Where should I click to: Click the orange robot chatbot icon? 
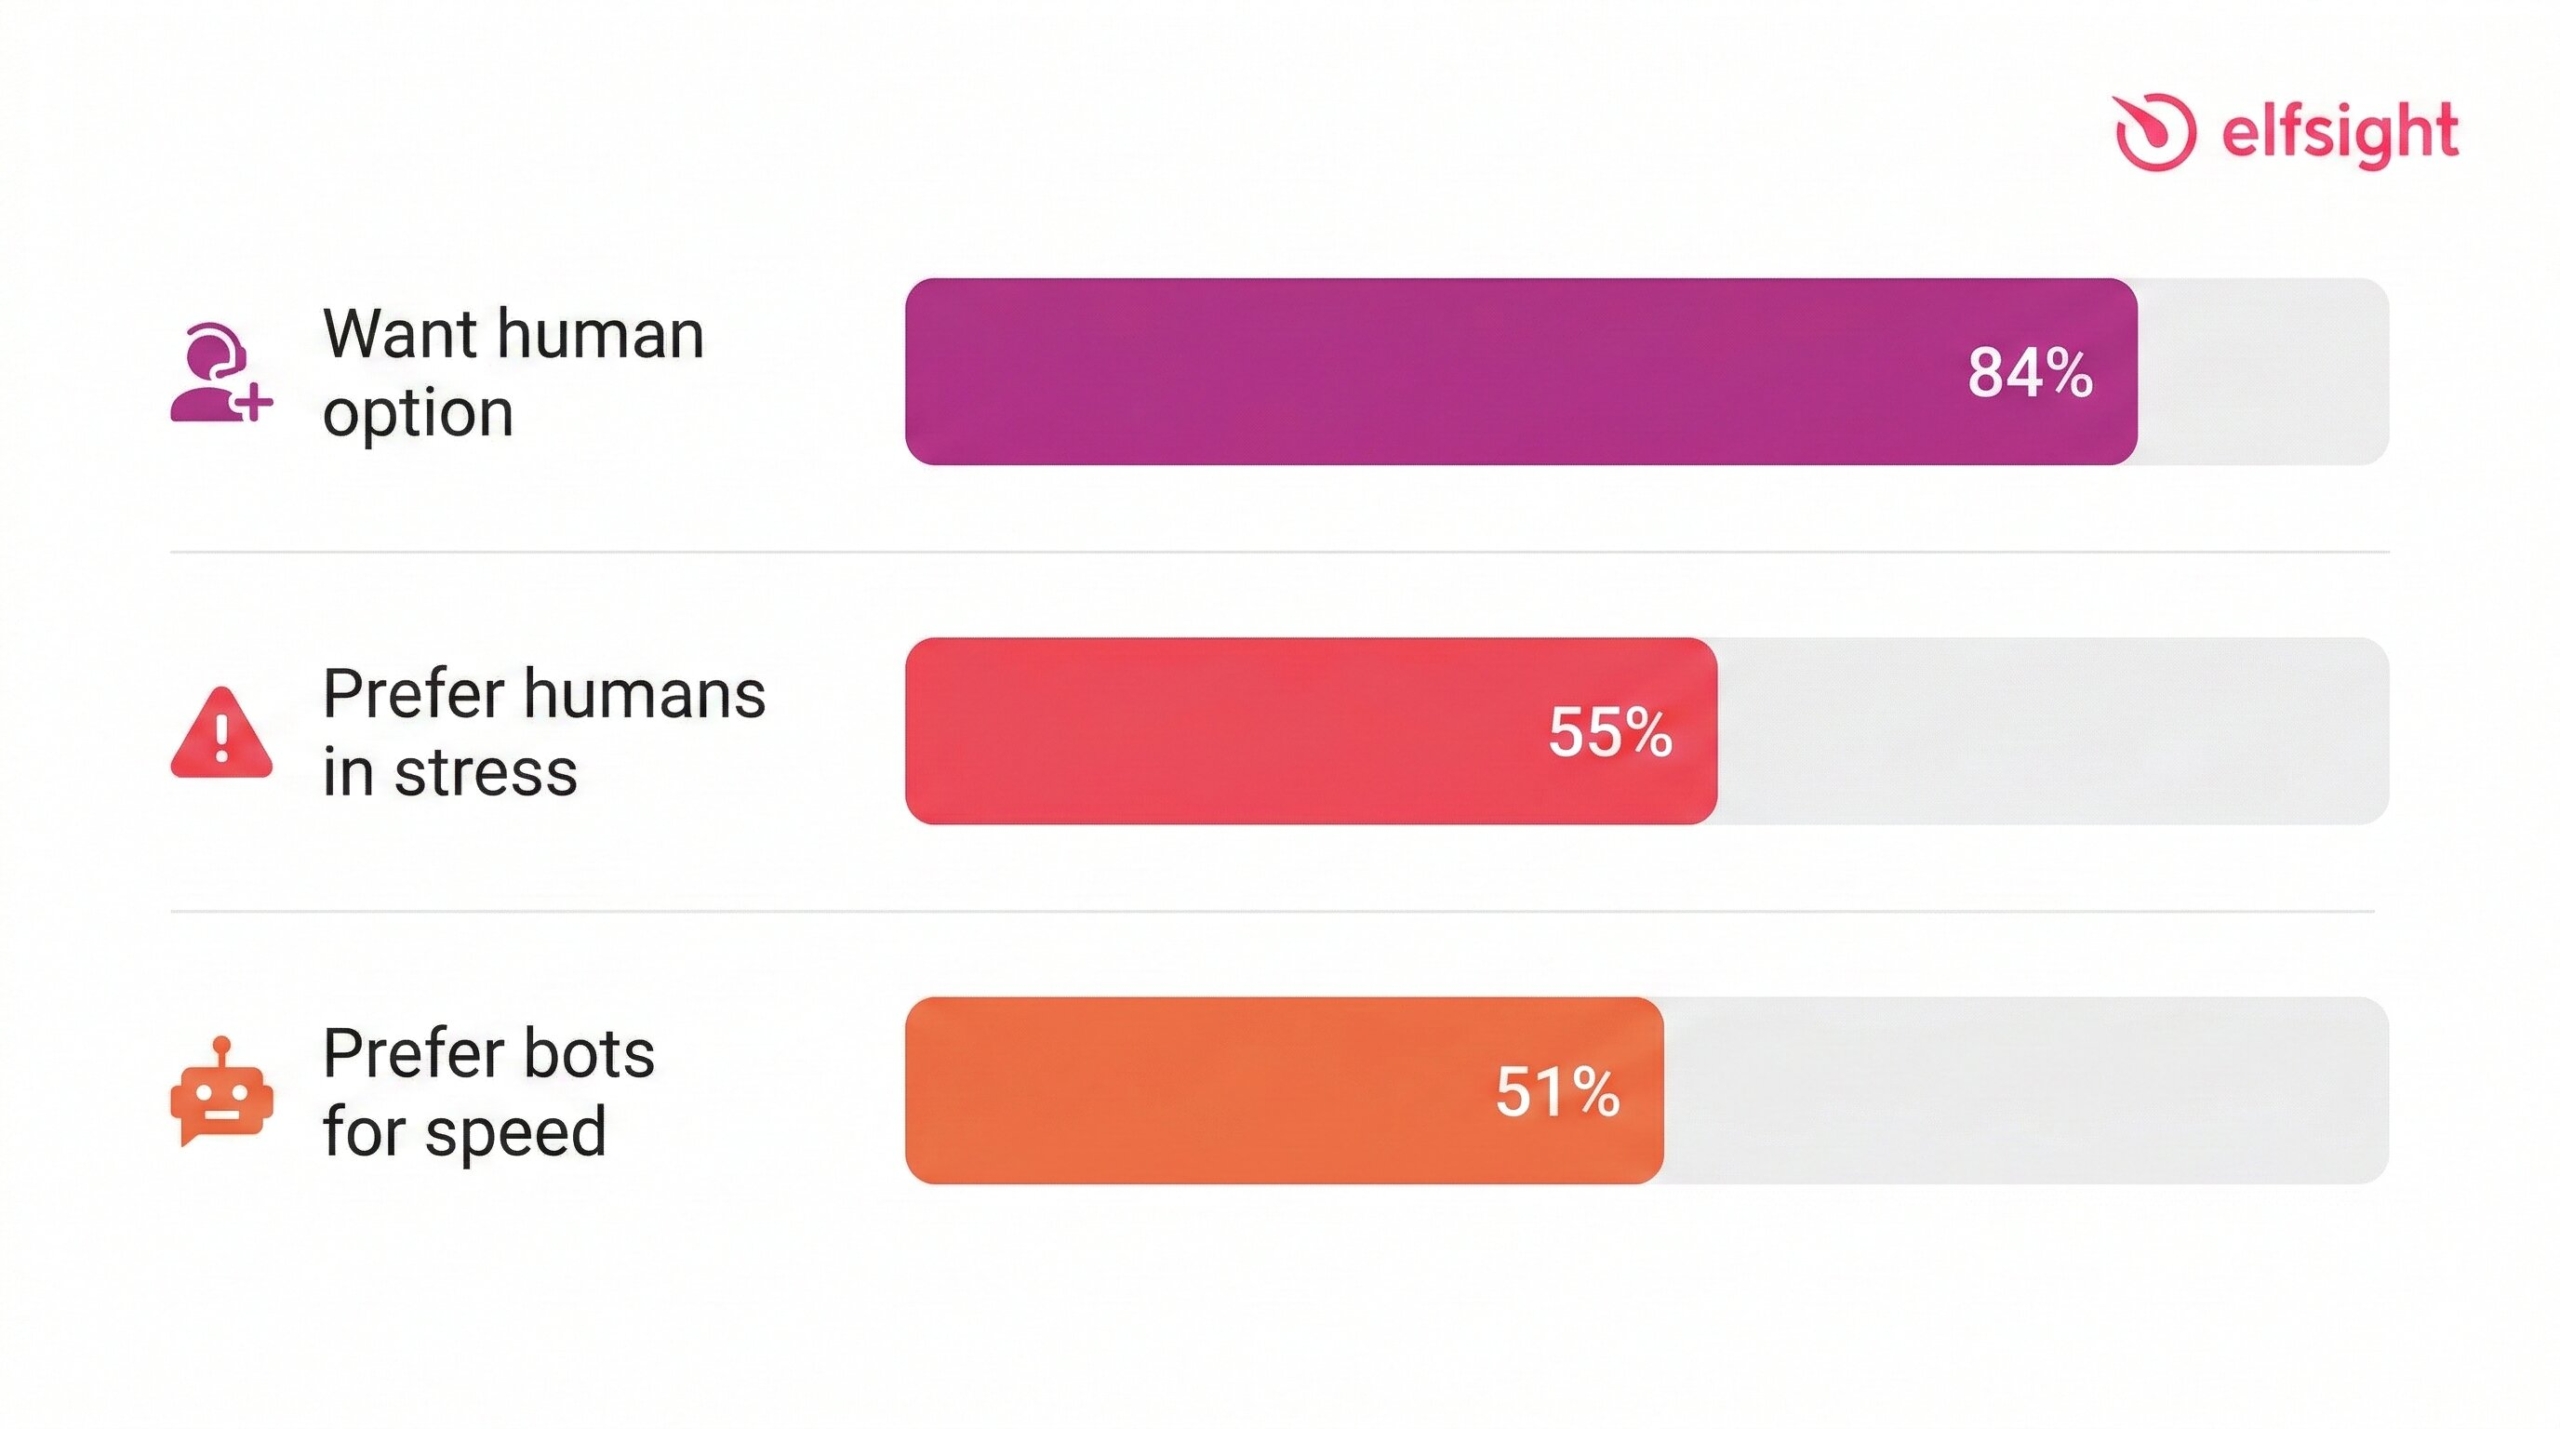[x=221, y=1092]
